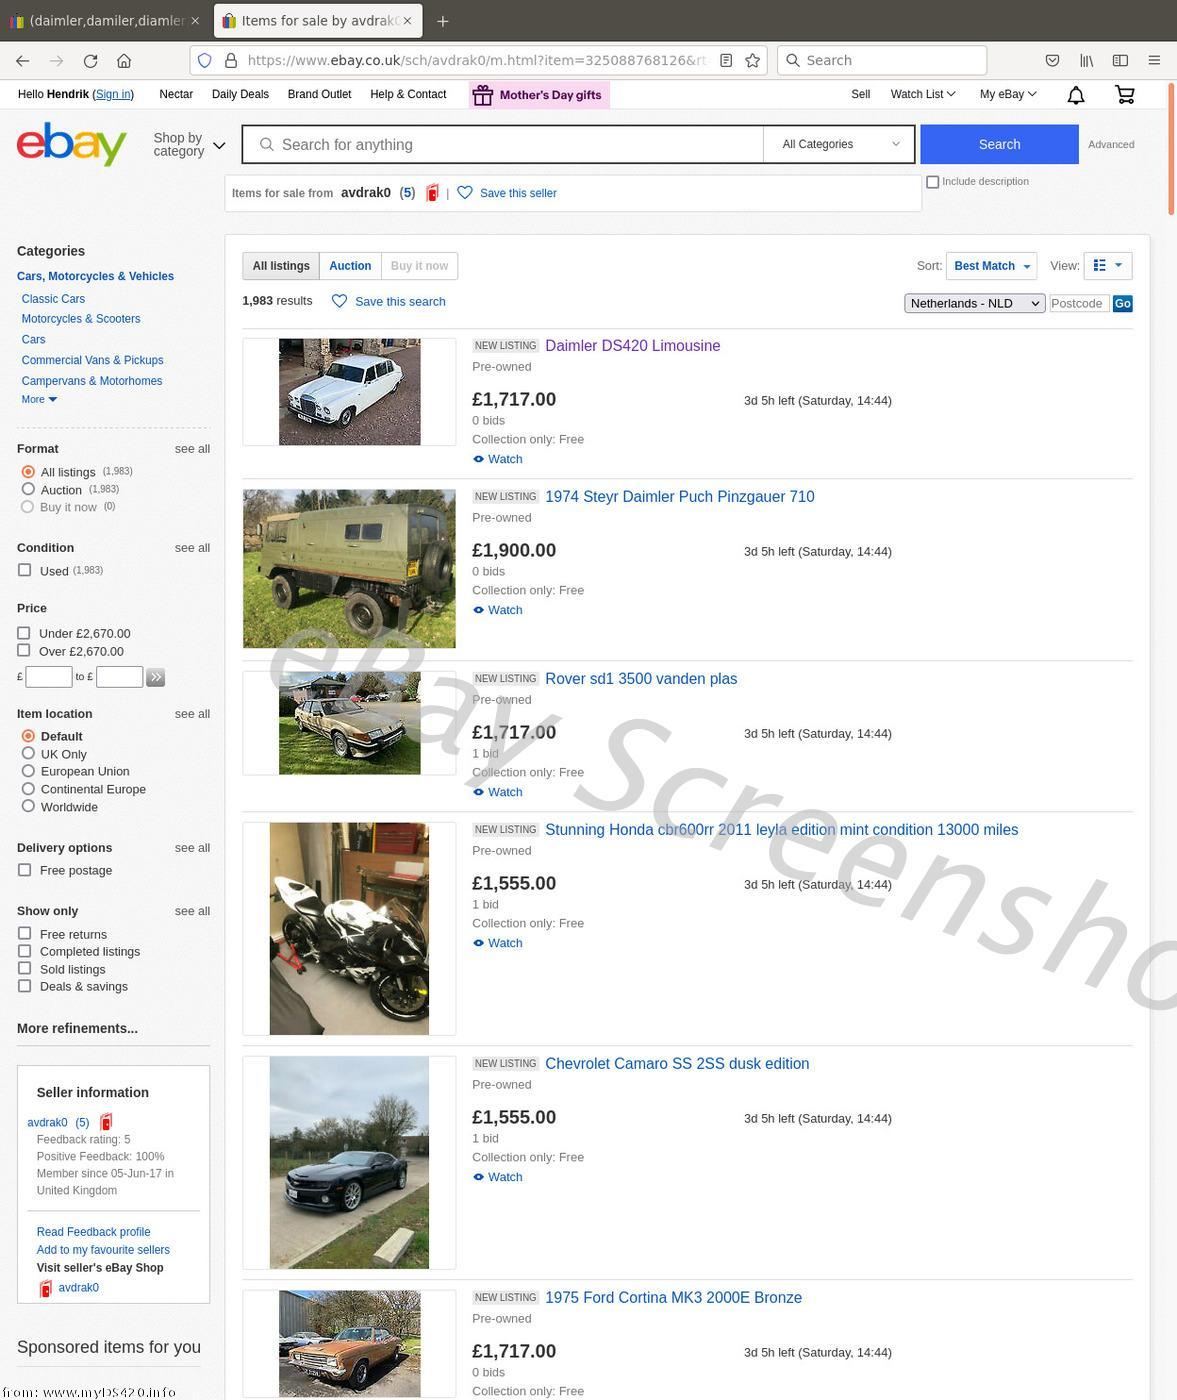Screen dimensions: 1177x1400
Task: Tick the Sold listings checkbox
Action: coord(24,969)
